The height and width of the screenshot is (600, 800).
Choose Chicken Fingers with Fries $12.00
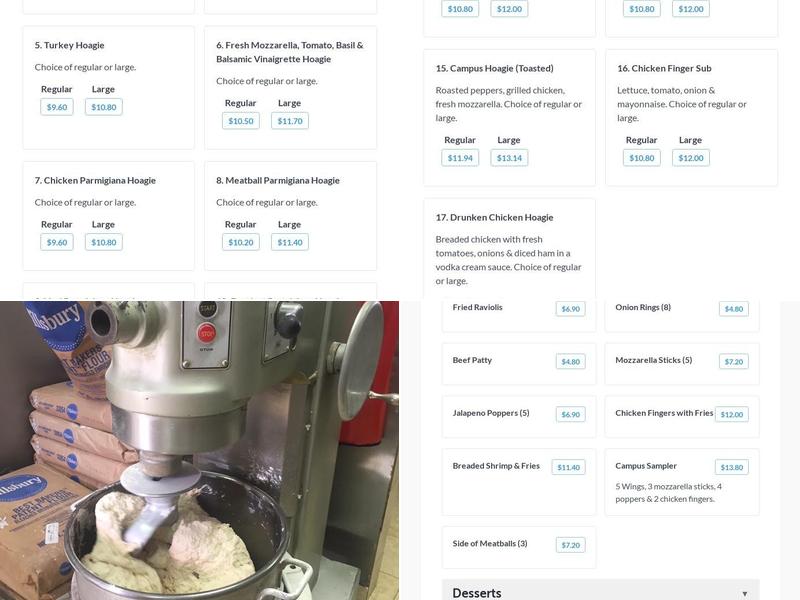point(732,415)
